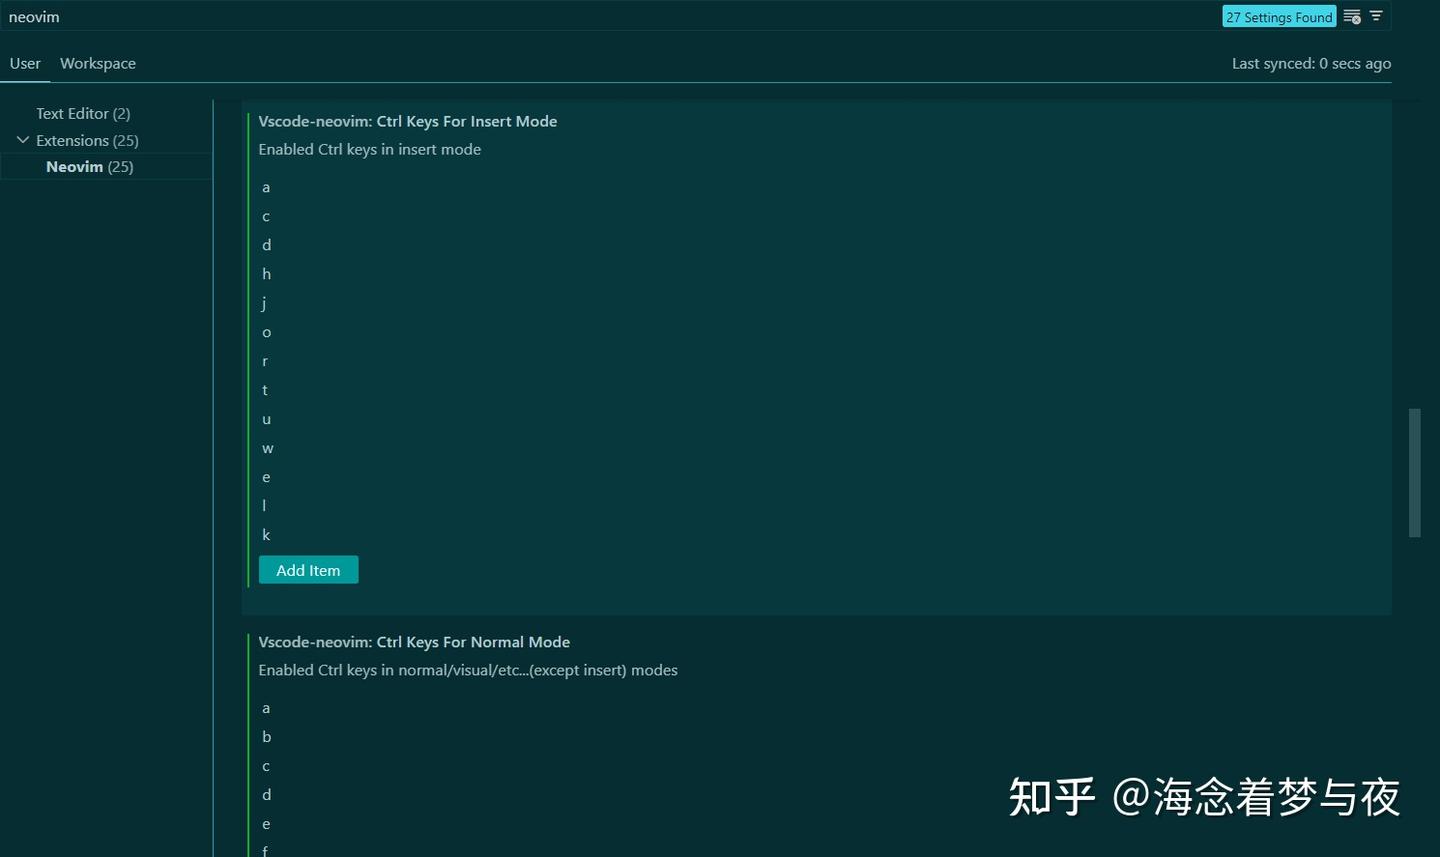Collapse the Extensions category
This screenshot has width=1440, height=857.
coord(23,140)
